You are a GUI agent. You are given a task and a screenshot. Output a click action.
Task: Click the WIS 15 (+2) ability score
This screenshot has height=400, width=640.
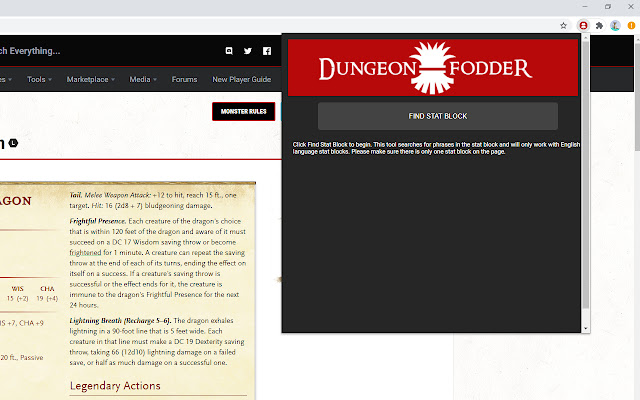[x=18, y=294]
